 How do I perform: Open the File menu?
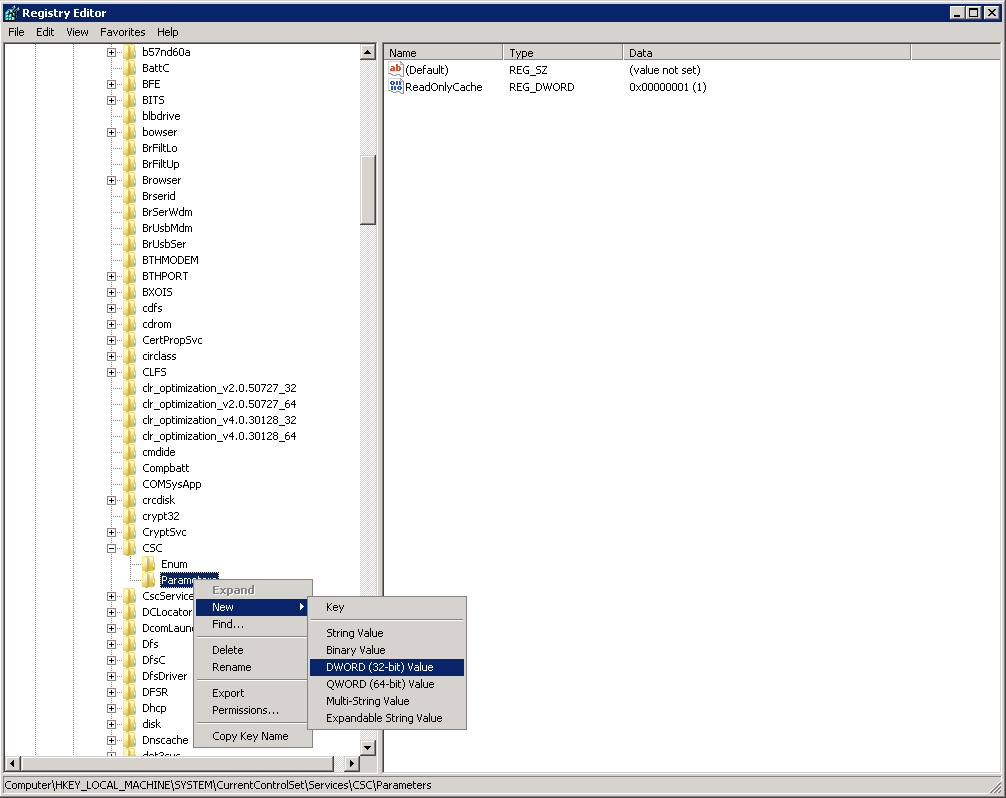point(16,32)
